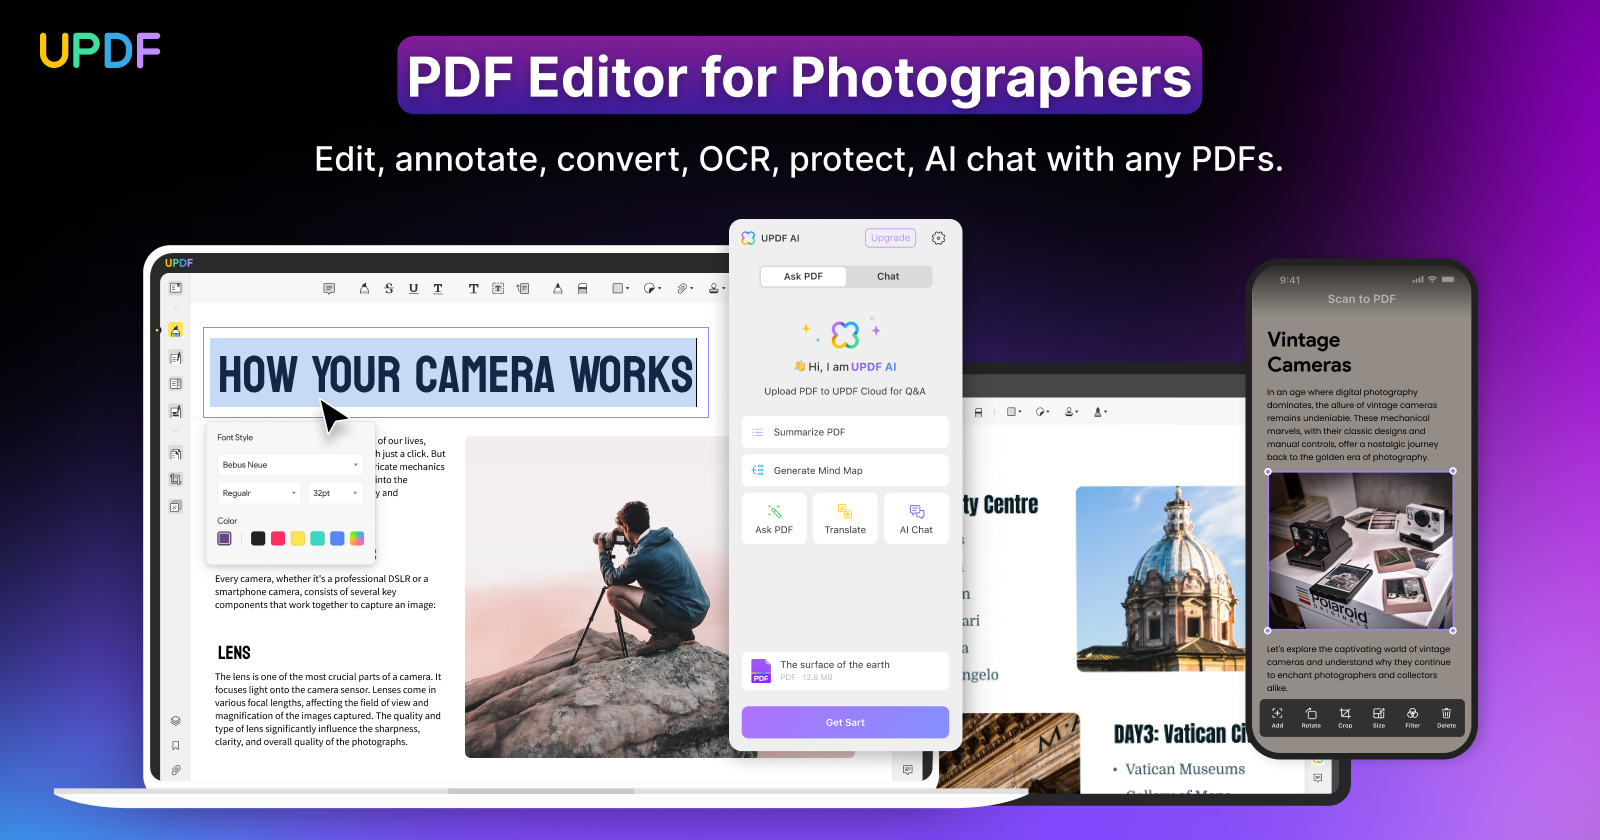This screenshot has height=840, width=1600.
Task: Switch to the Chat tab
Action: tap(888, 276)
